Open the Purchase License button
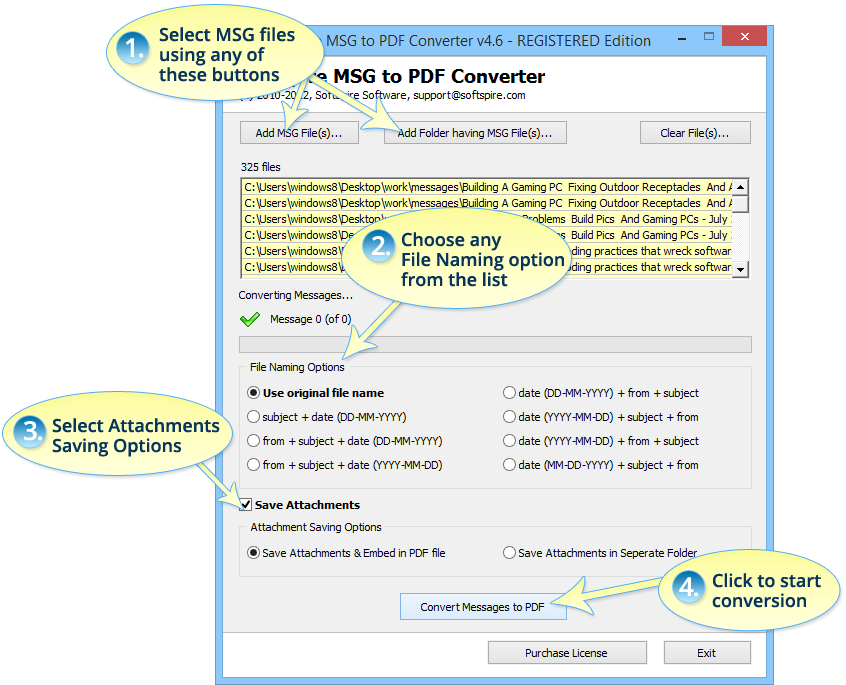The image size is (846, 685). point(567,653)
